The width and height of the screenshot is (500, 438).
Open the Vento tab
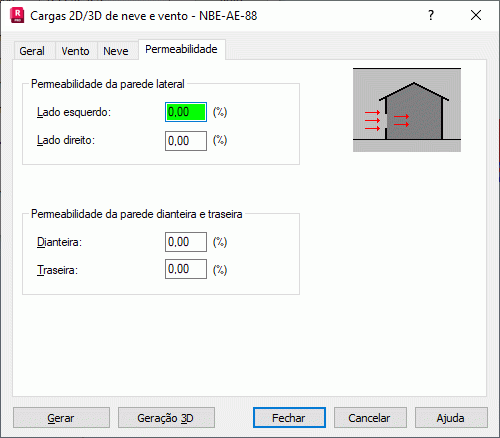[x=75, y=51]
